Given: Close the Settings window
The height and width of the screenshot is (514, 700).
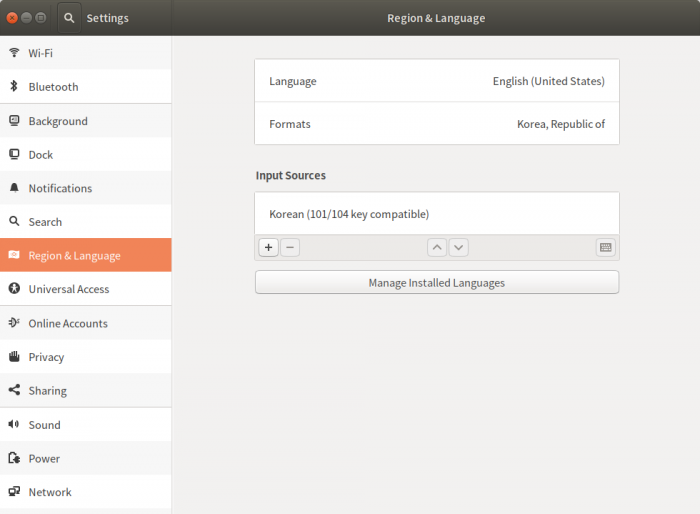Looking at the screenshot, I should pos(13,18).
